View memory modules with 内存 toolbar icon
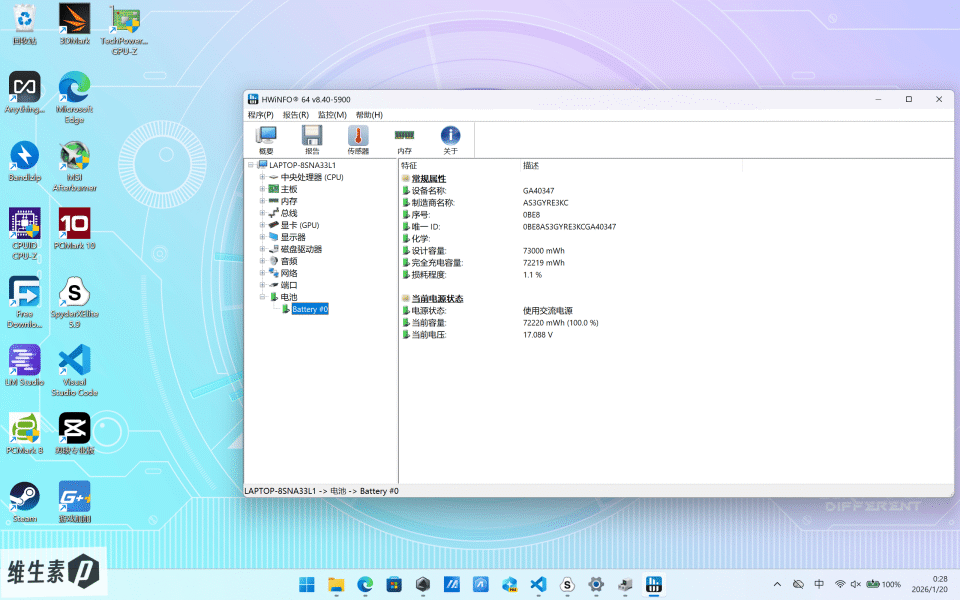This screenshot has height=600, width=960. pyautogui.click(x=404, y=137)
